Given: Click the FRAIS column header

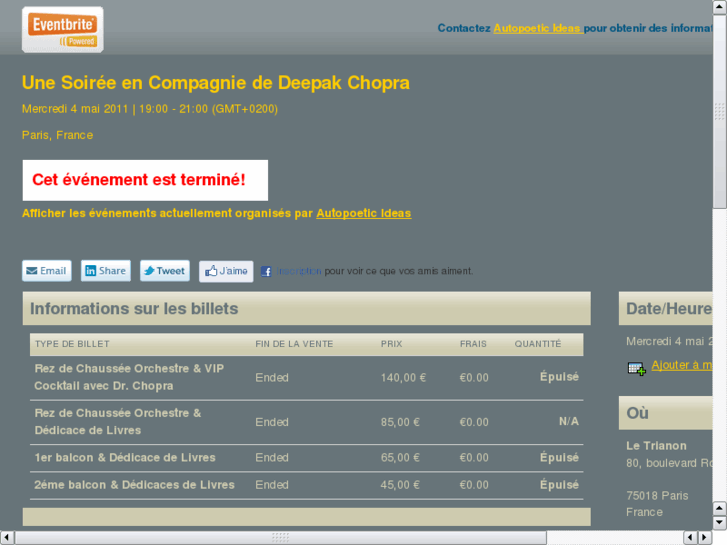Looking at the screenshot, I should coord(473,344).
